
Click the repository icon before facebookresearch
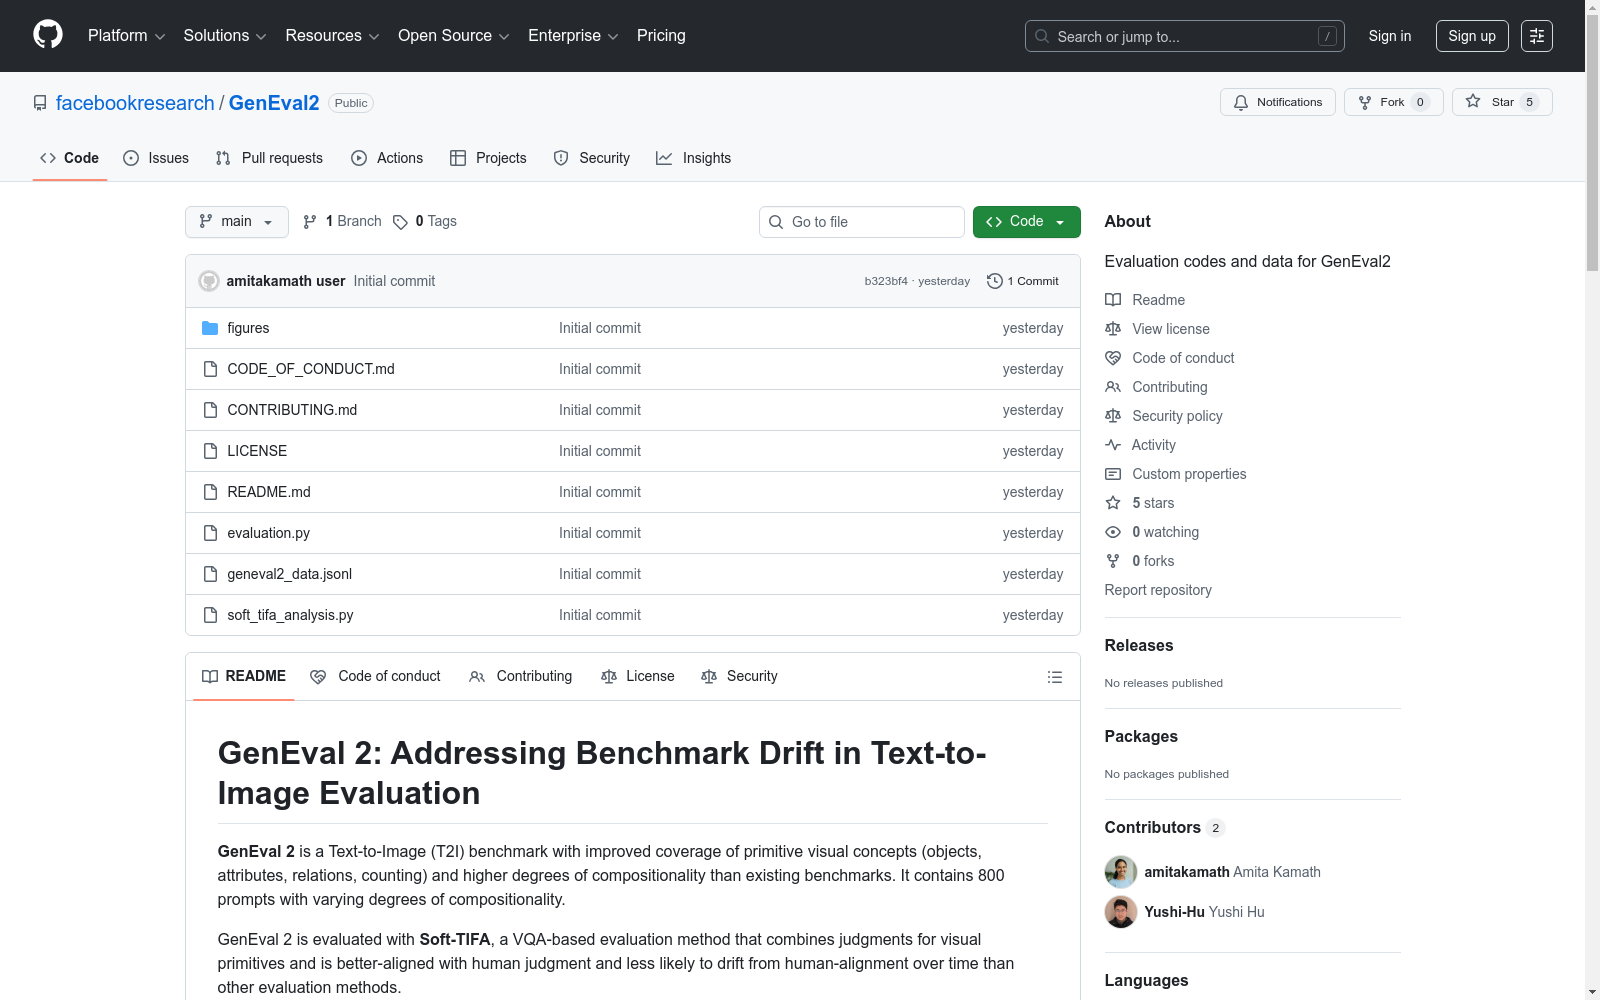[40, 103]
